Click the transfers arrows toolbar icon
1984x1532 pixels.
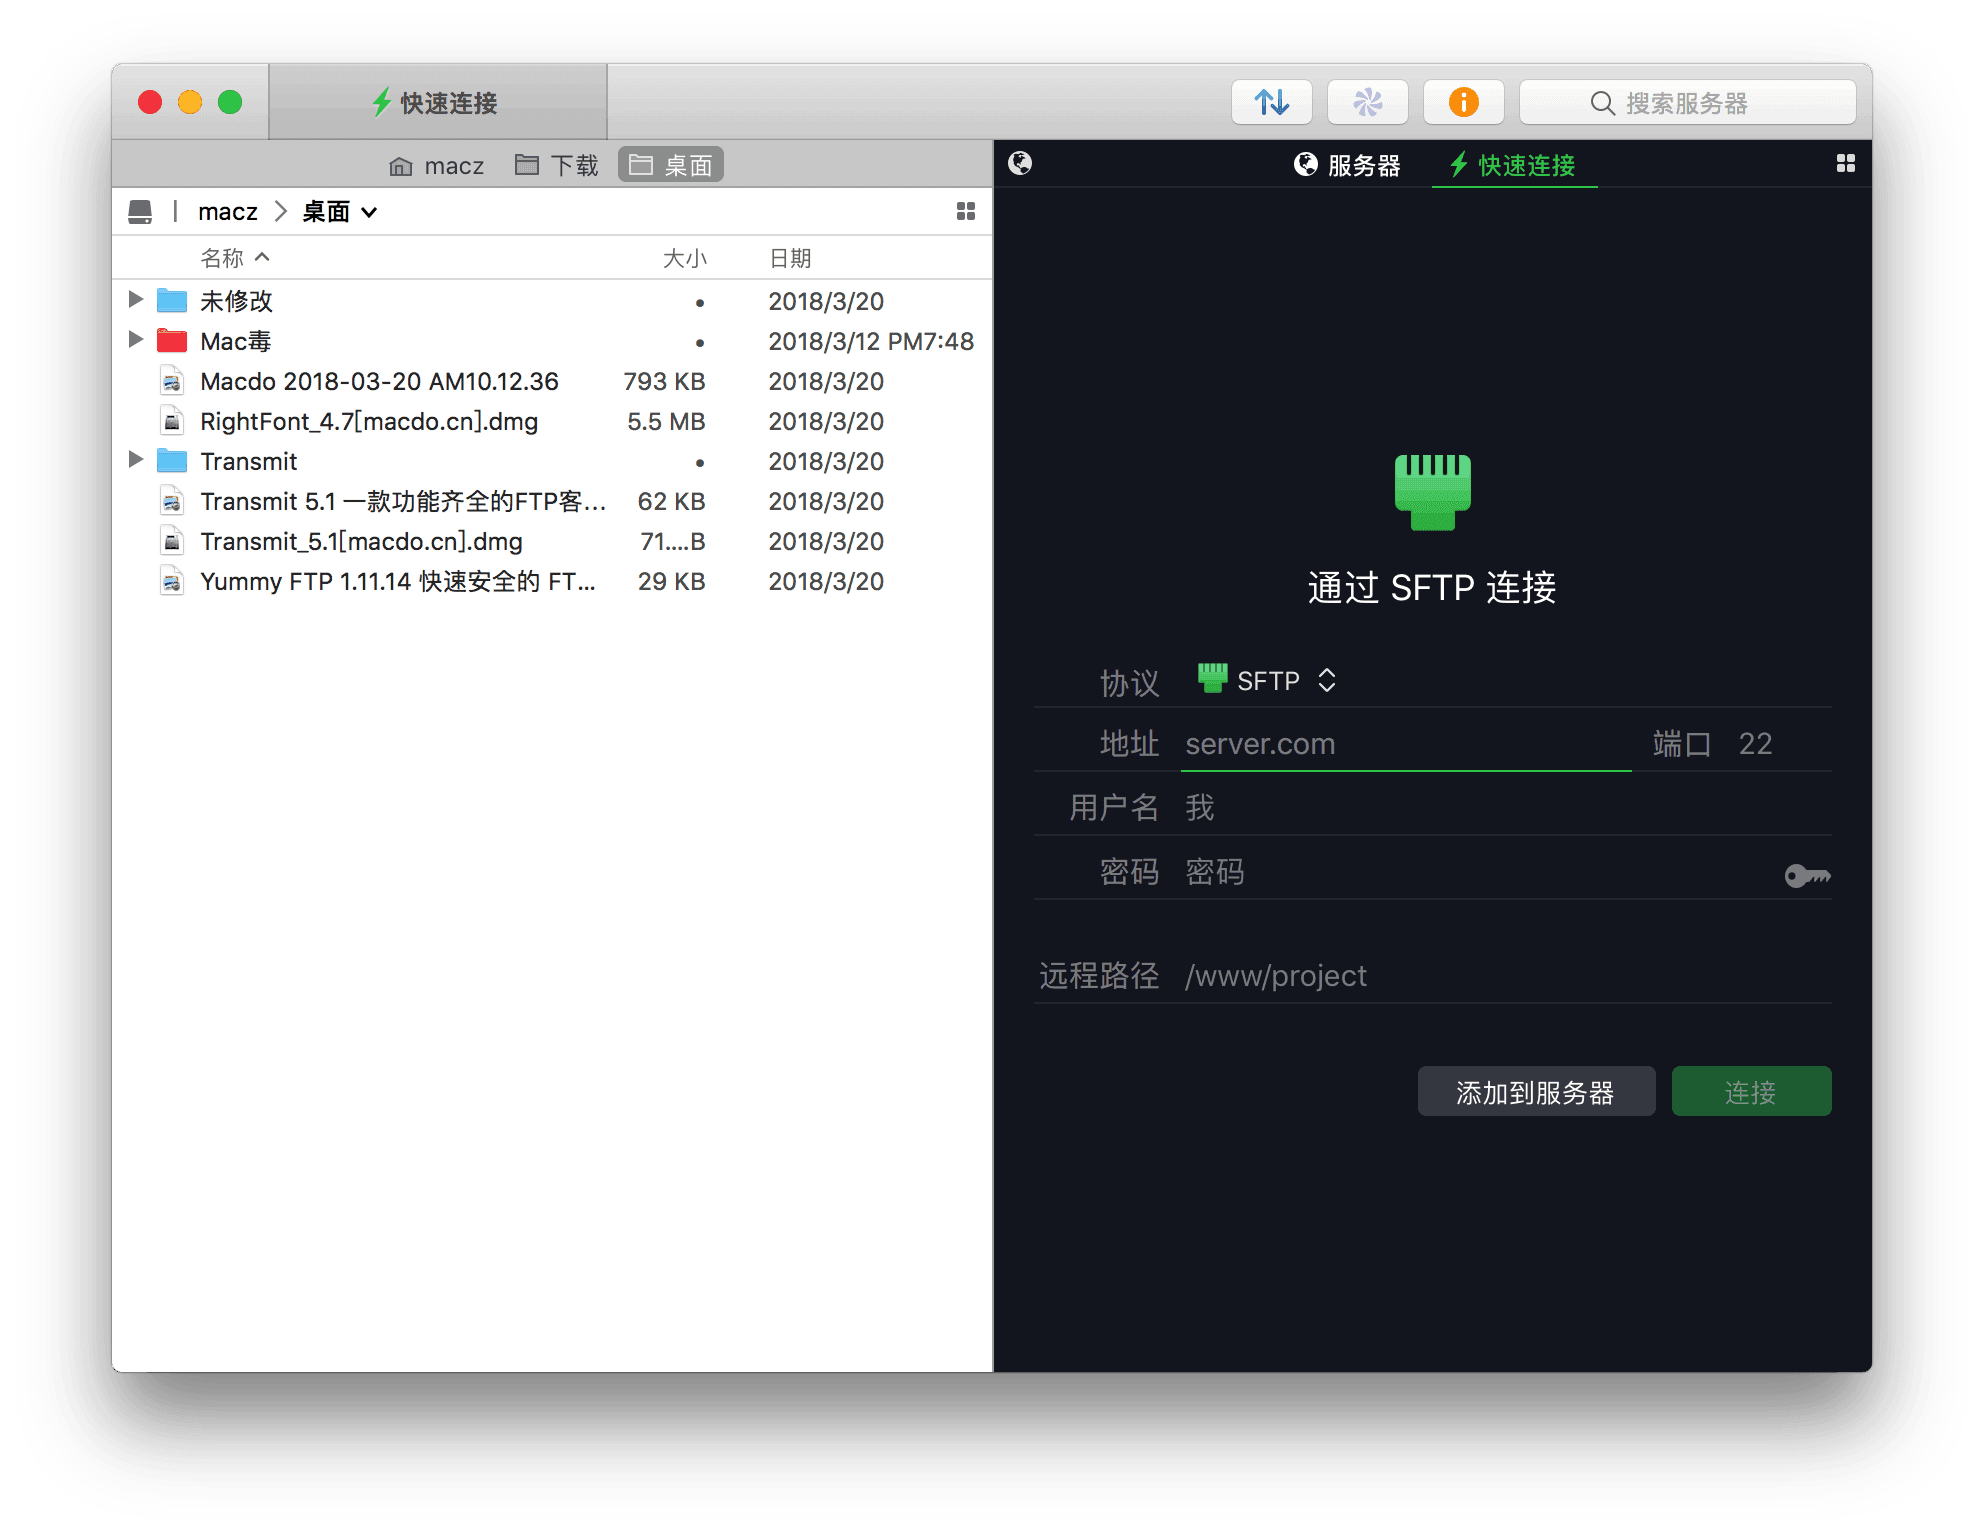[x=1271, y=102]
